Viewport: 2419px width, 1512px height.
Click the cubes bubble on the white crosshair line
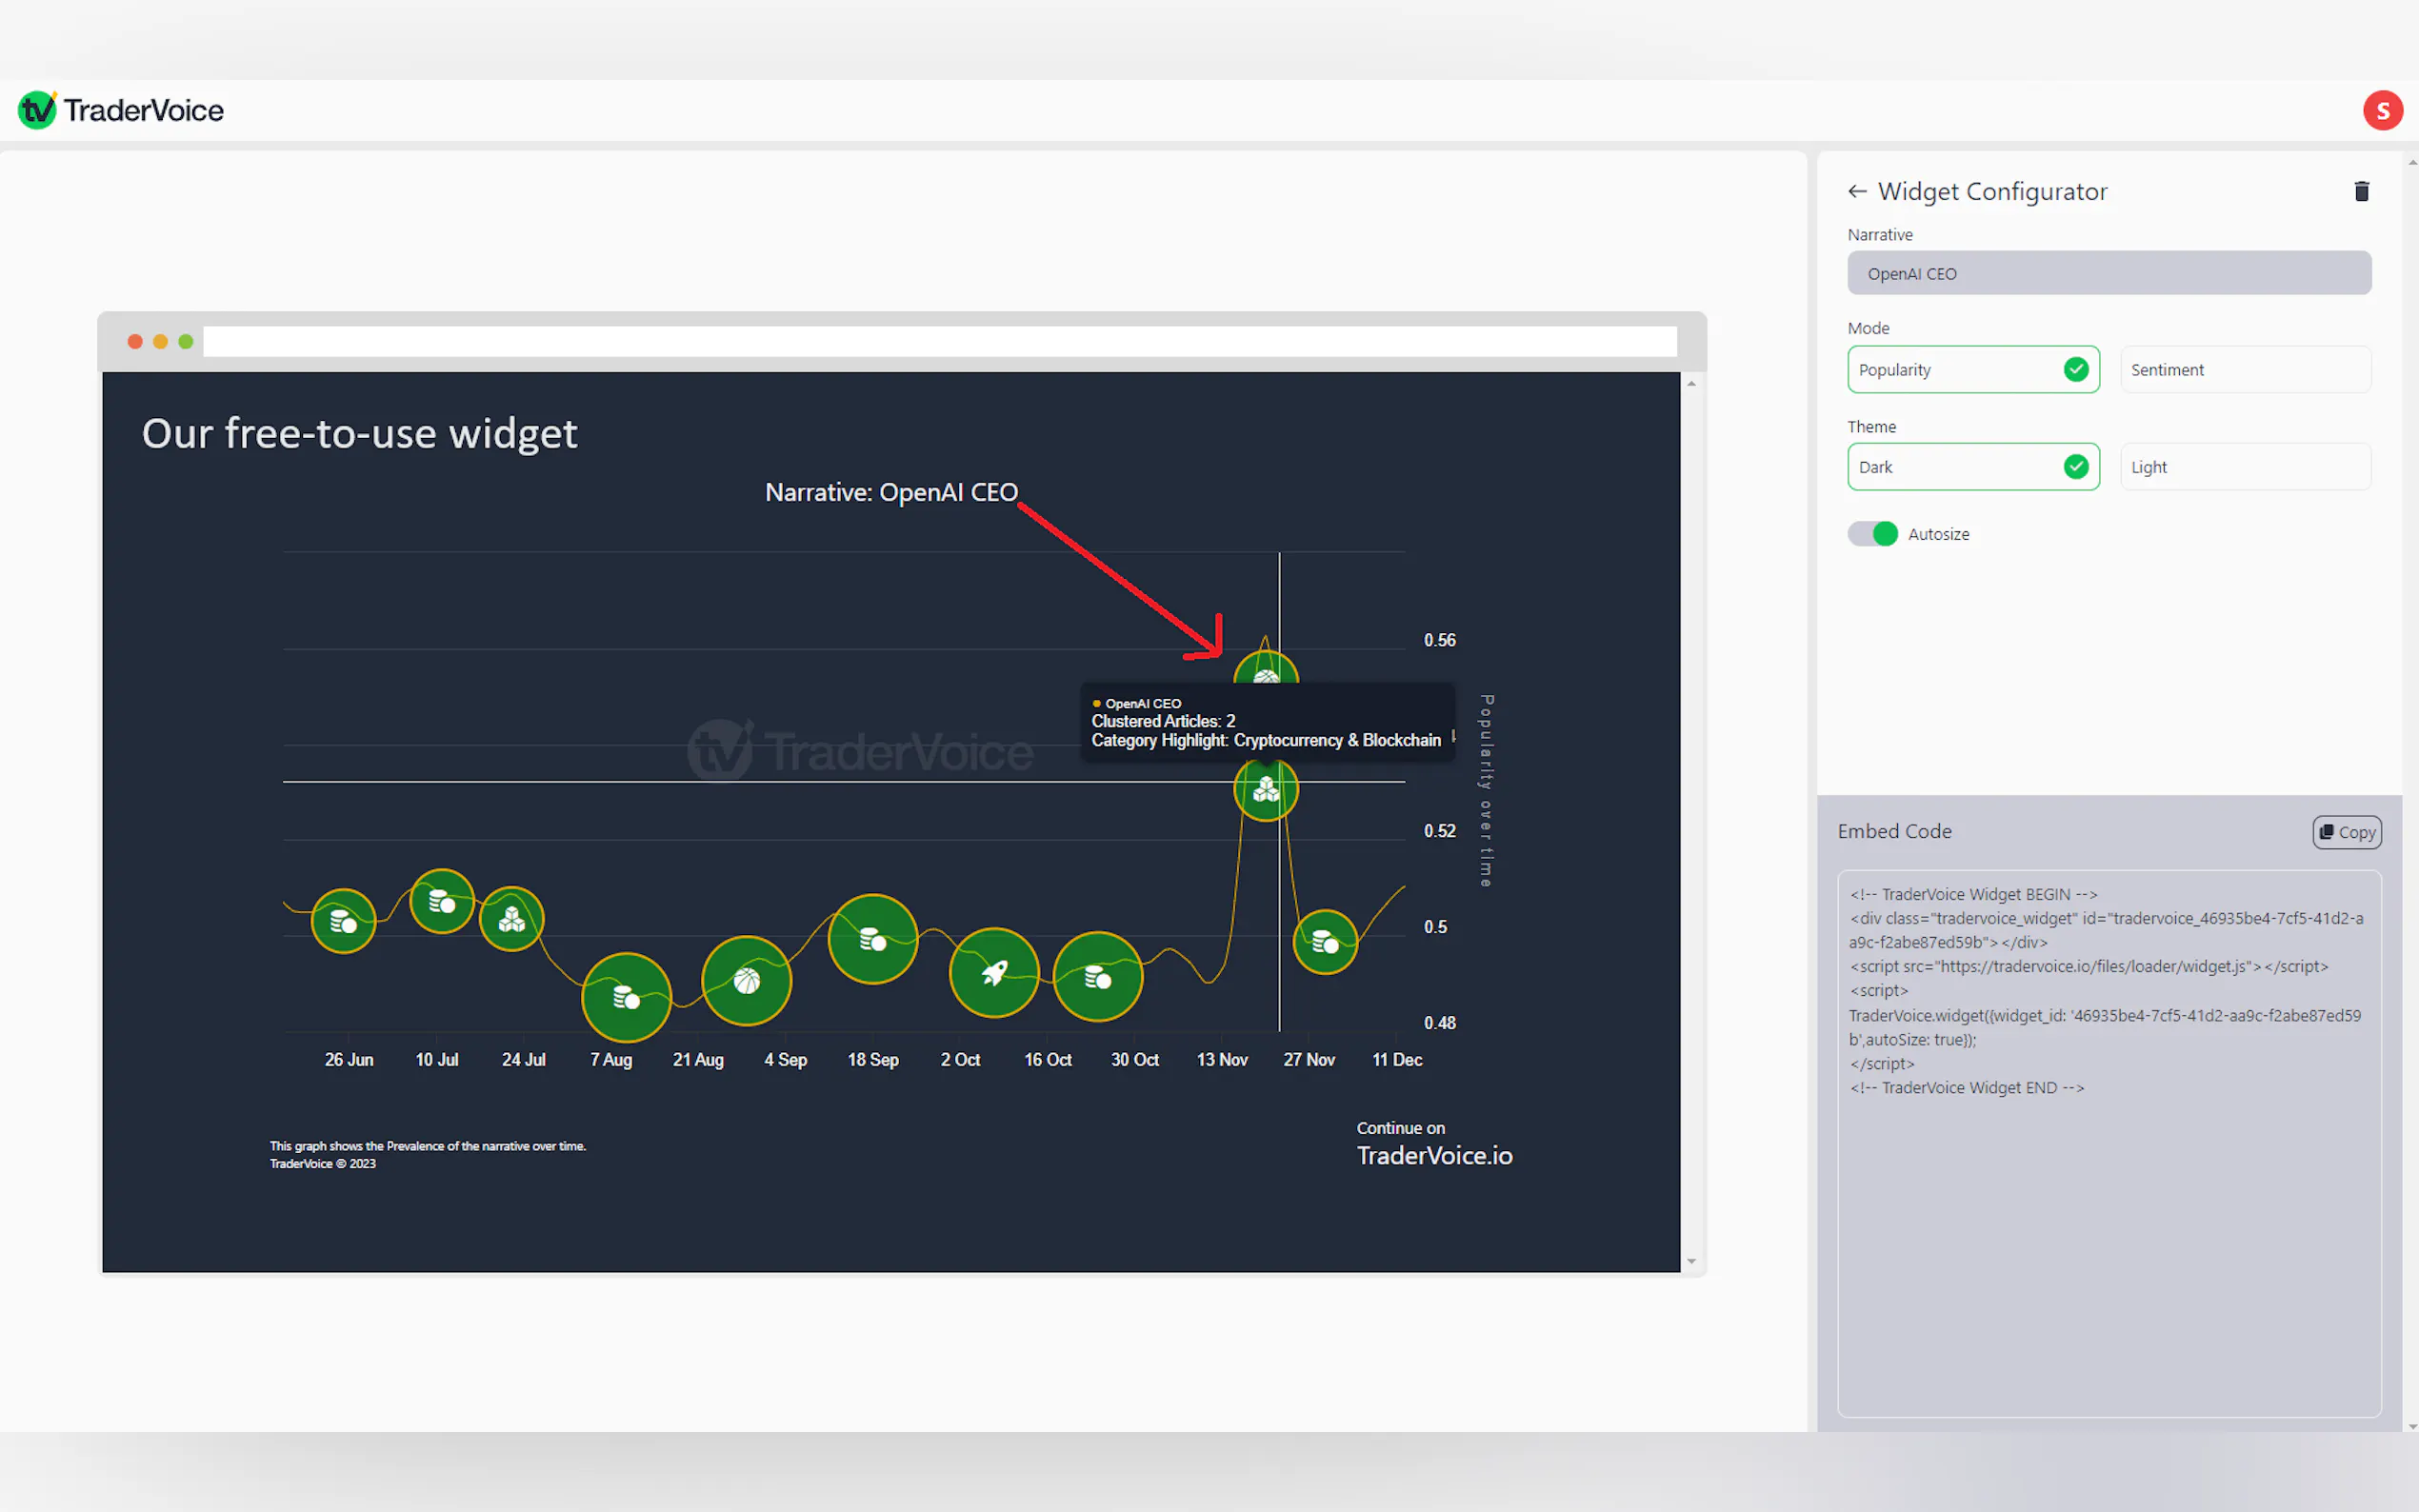[x=1265, y=790]
